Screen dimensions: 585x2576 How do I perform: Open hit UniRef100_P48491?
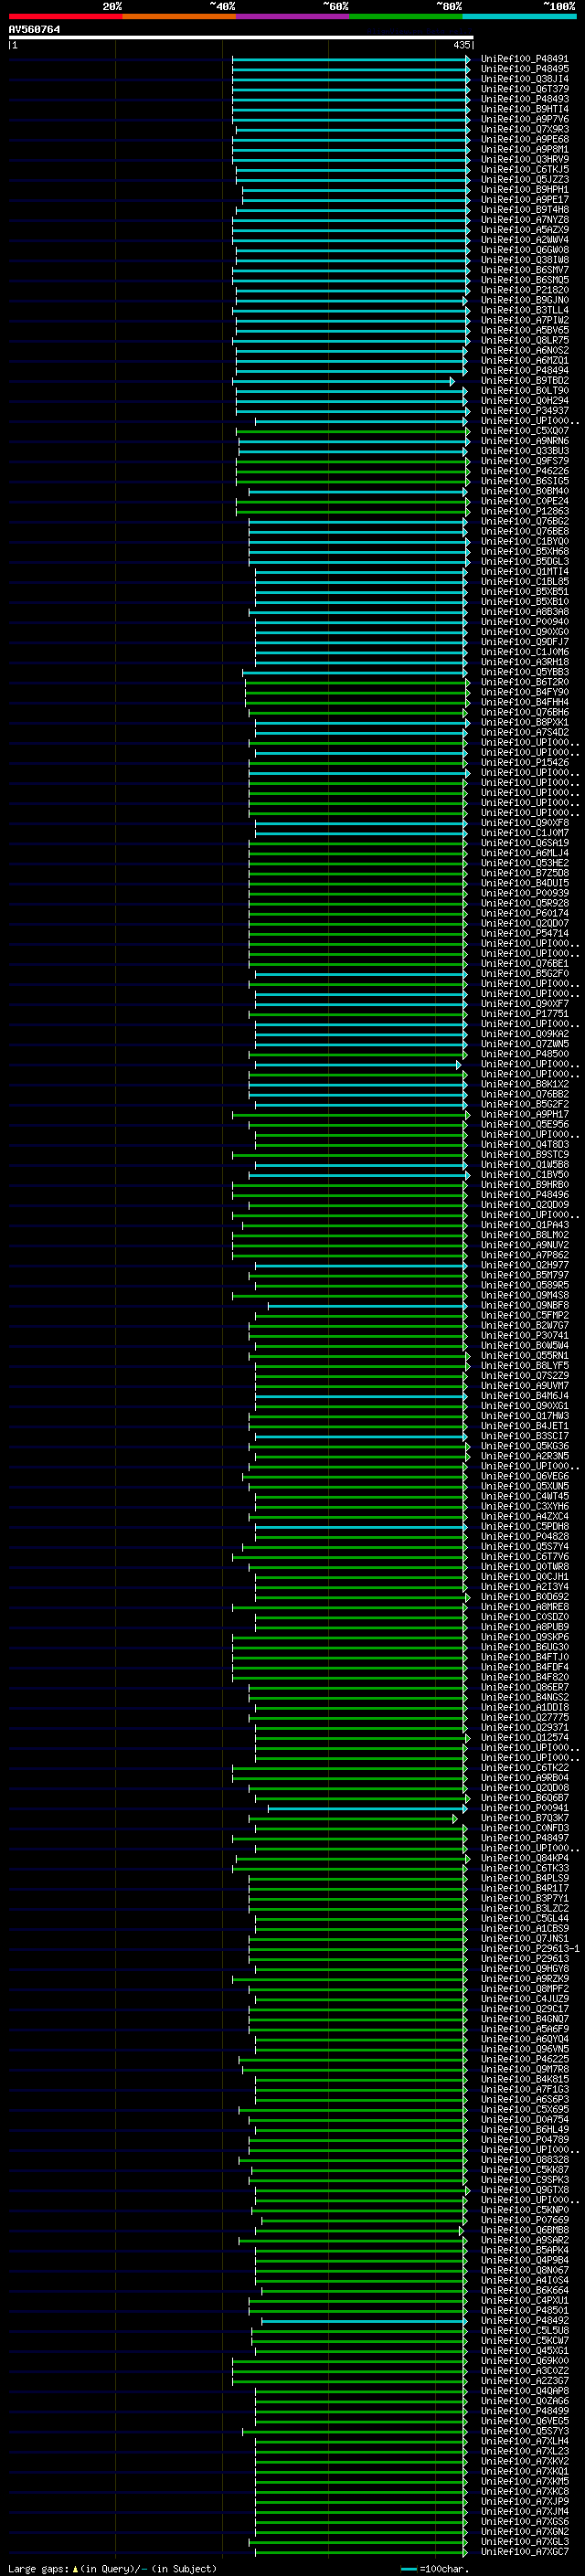coord(524,59)
